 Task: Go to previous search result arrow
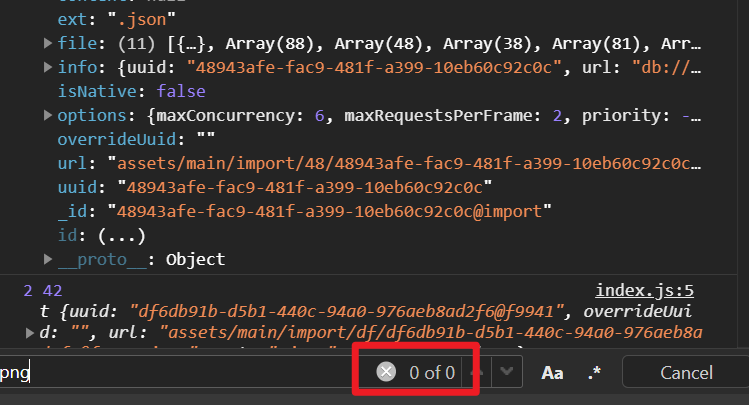point(479,372)
